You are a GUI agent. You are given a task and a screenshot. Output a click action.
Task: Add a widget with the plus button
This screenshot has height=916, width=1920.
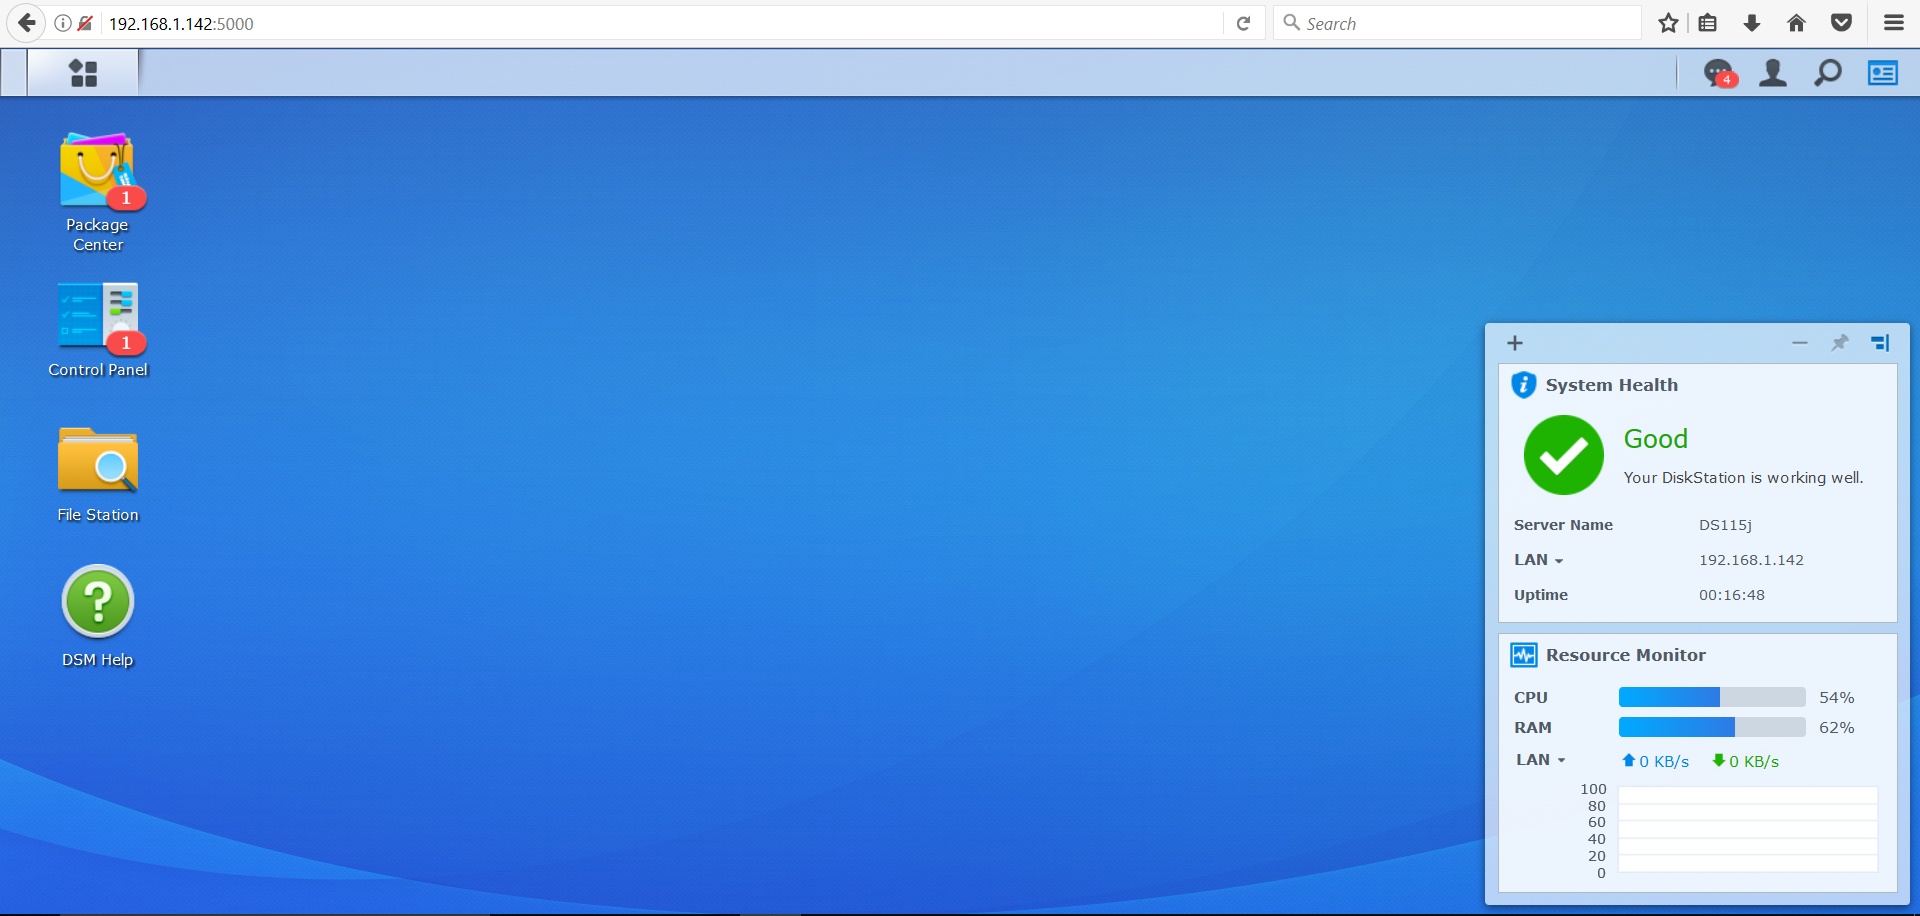[1515, 343]
